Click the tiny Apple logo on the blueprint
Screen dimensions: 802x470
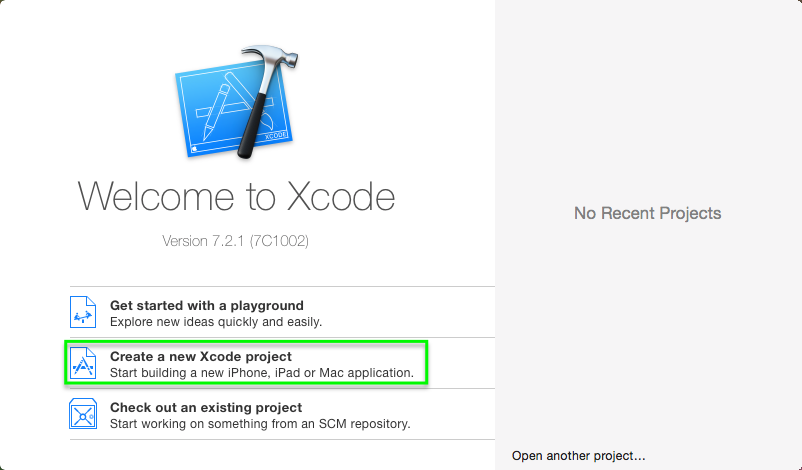pos(192,149)
